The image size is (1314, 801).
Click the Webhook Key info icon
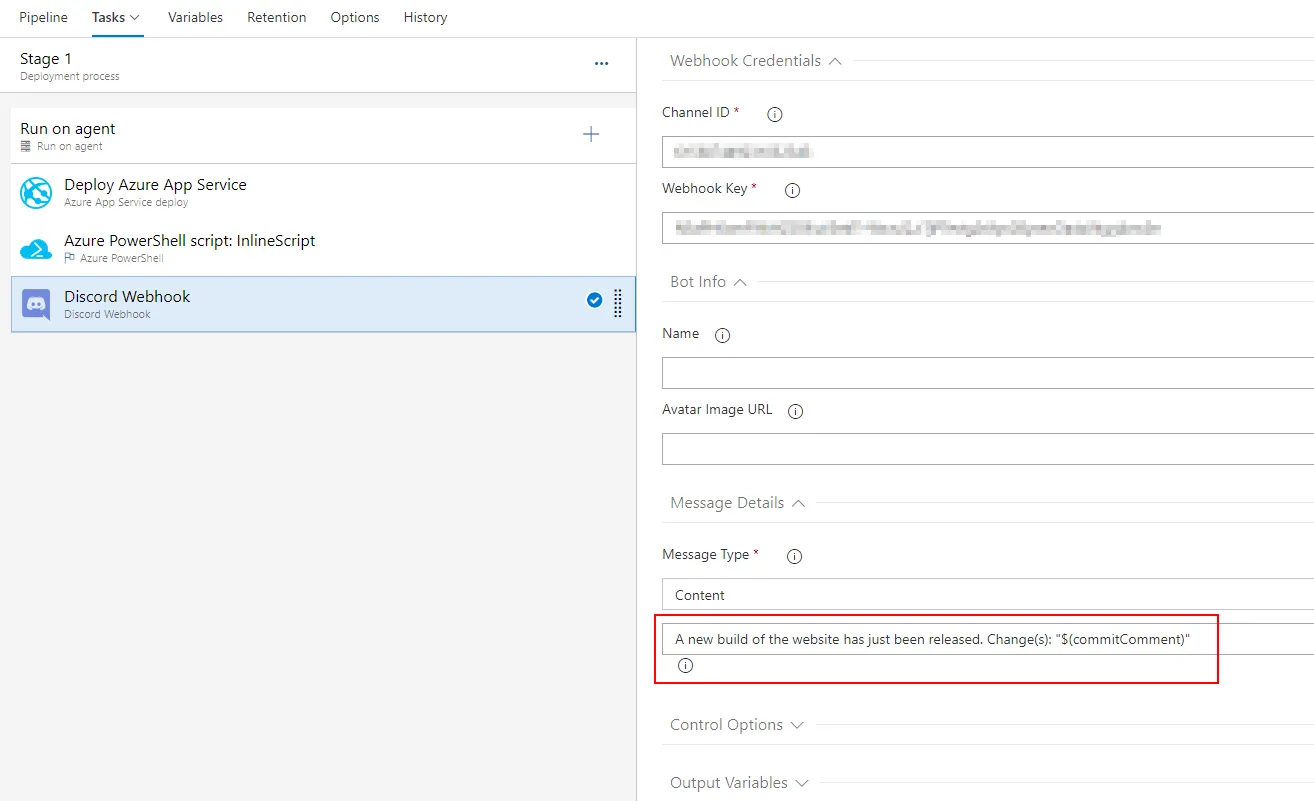click(x=792, y=190)
